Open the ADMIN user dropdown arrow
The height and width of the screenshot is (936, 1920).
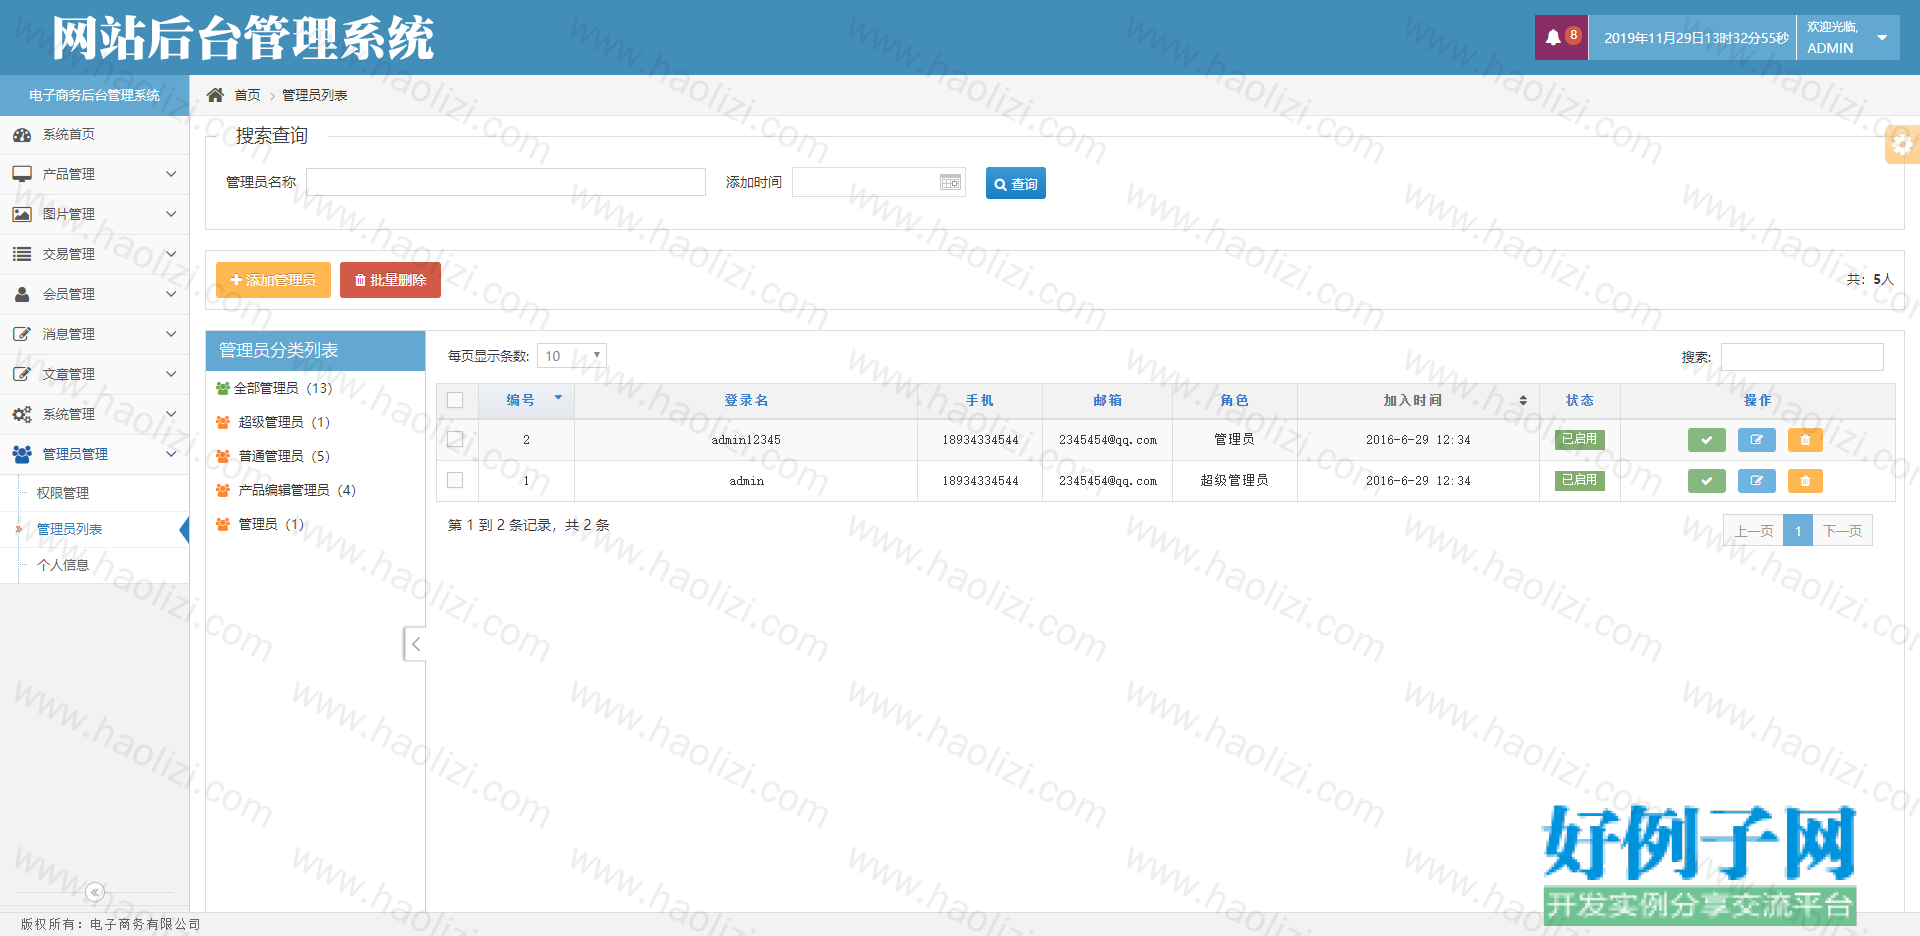(1882, 38)
